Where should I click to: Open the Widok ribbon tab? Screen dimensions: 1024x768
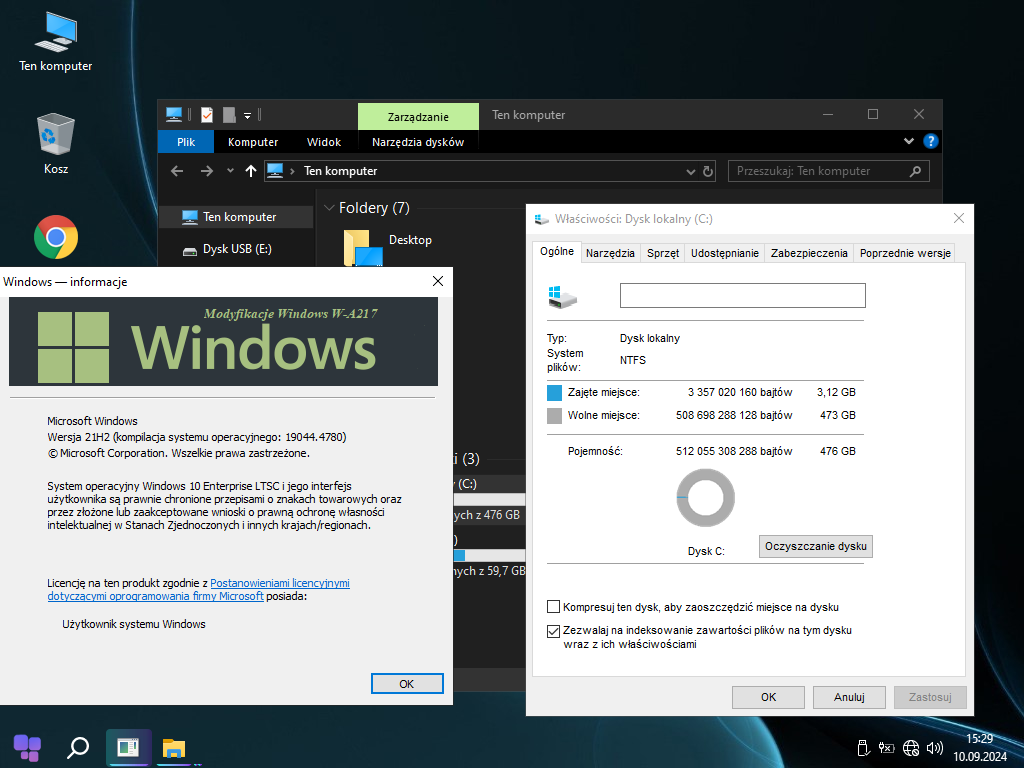[x=324, y=142]
